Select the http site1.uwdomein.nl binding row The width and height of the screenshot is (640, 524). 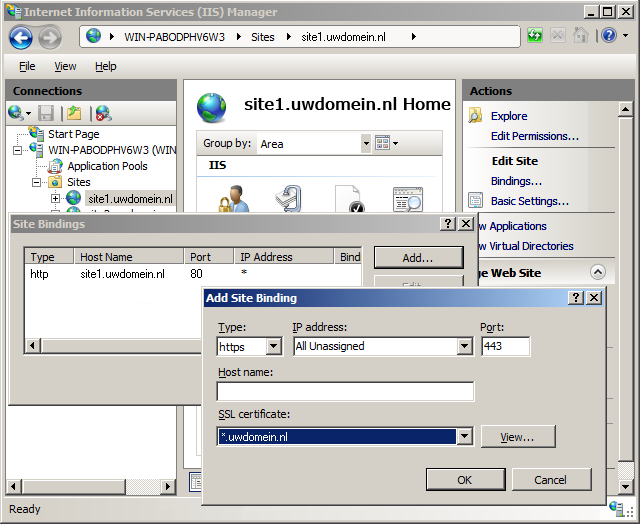pyautogui.click(x=193, y=273)
